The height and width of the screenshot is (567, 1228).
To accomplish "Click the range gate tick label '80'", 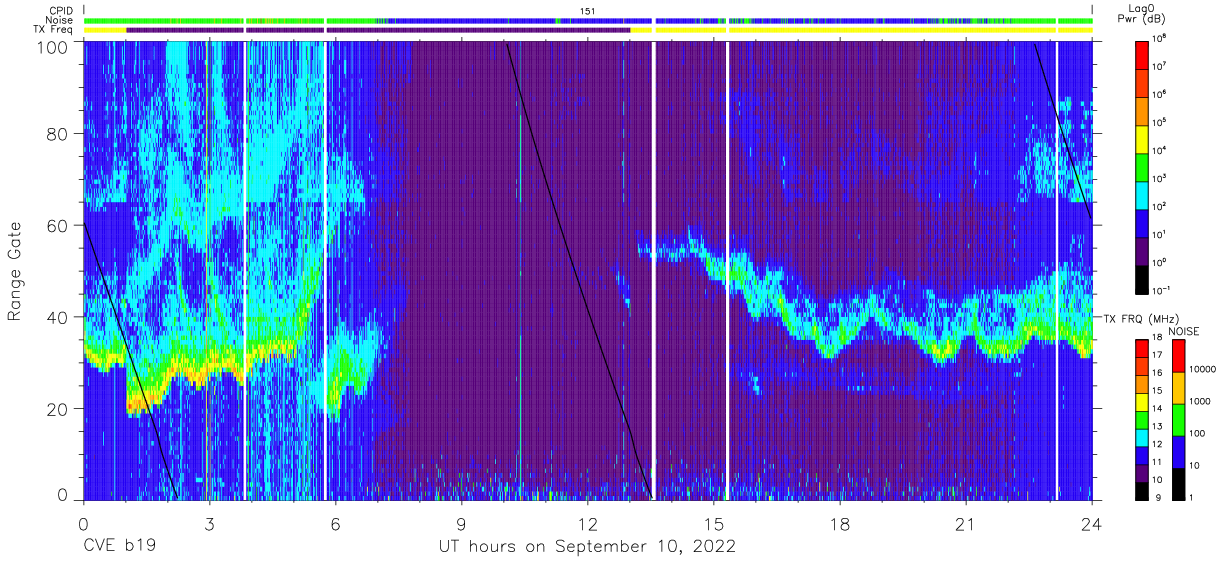I will 58,134.
